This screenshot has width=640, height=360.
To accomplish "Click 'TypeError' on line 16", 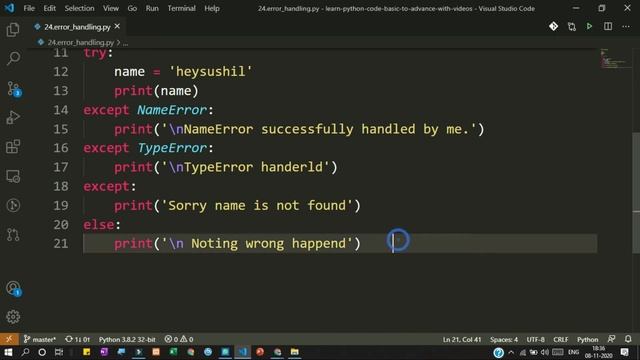I will (x=172, y=148).
